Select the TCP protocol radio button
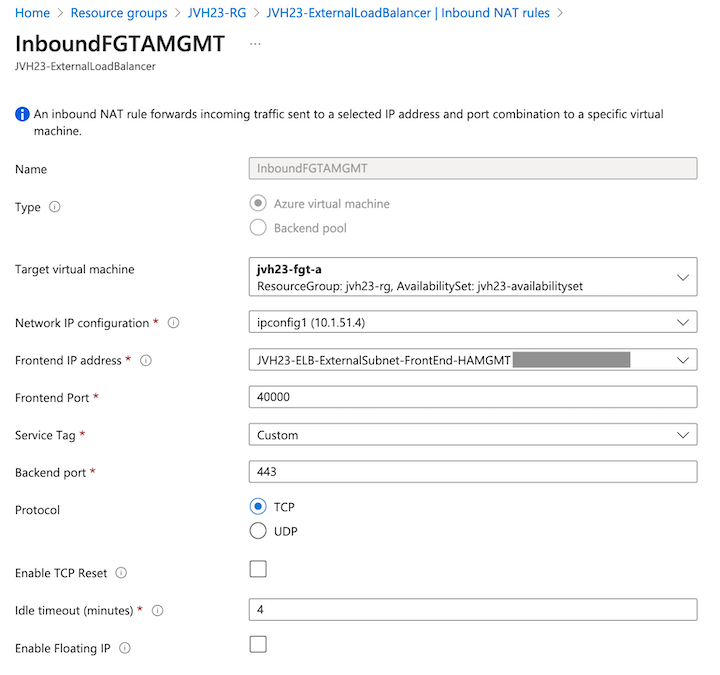The width and height of the screenshot is (720, 675). pyautogui.click(x=258, y=507)
